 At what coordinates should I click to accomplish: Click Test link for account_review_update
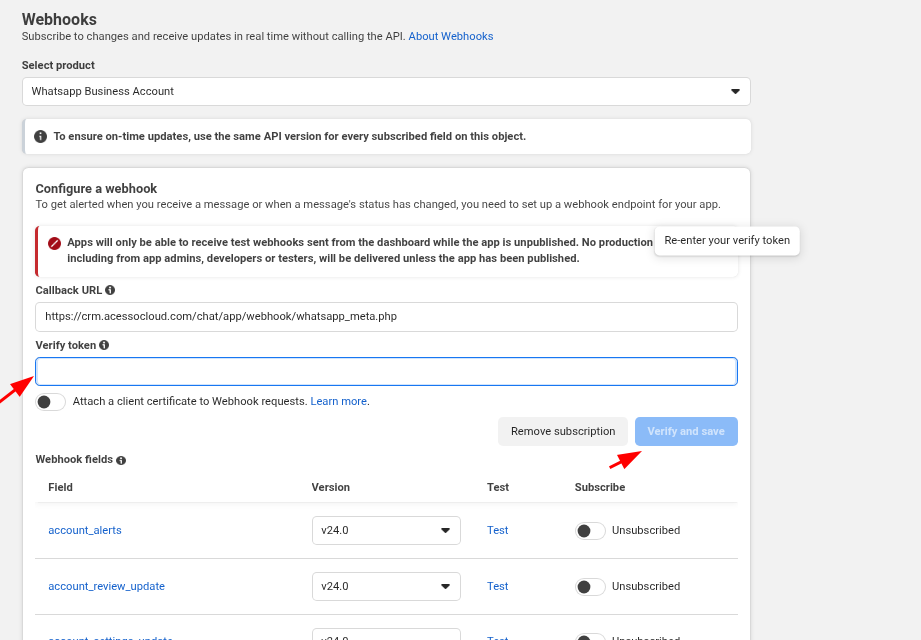coord(497,586)
